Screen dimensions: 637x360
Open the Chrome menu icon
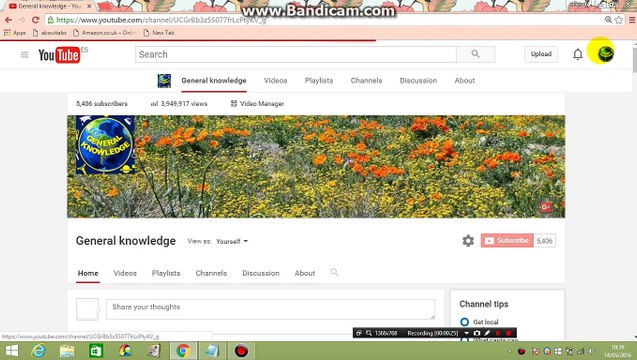coord(632,20)
